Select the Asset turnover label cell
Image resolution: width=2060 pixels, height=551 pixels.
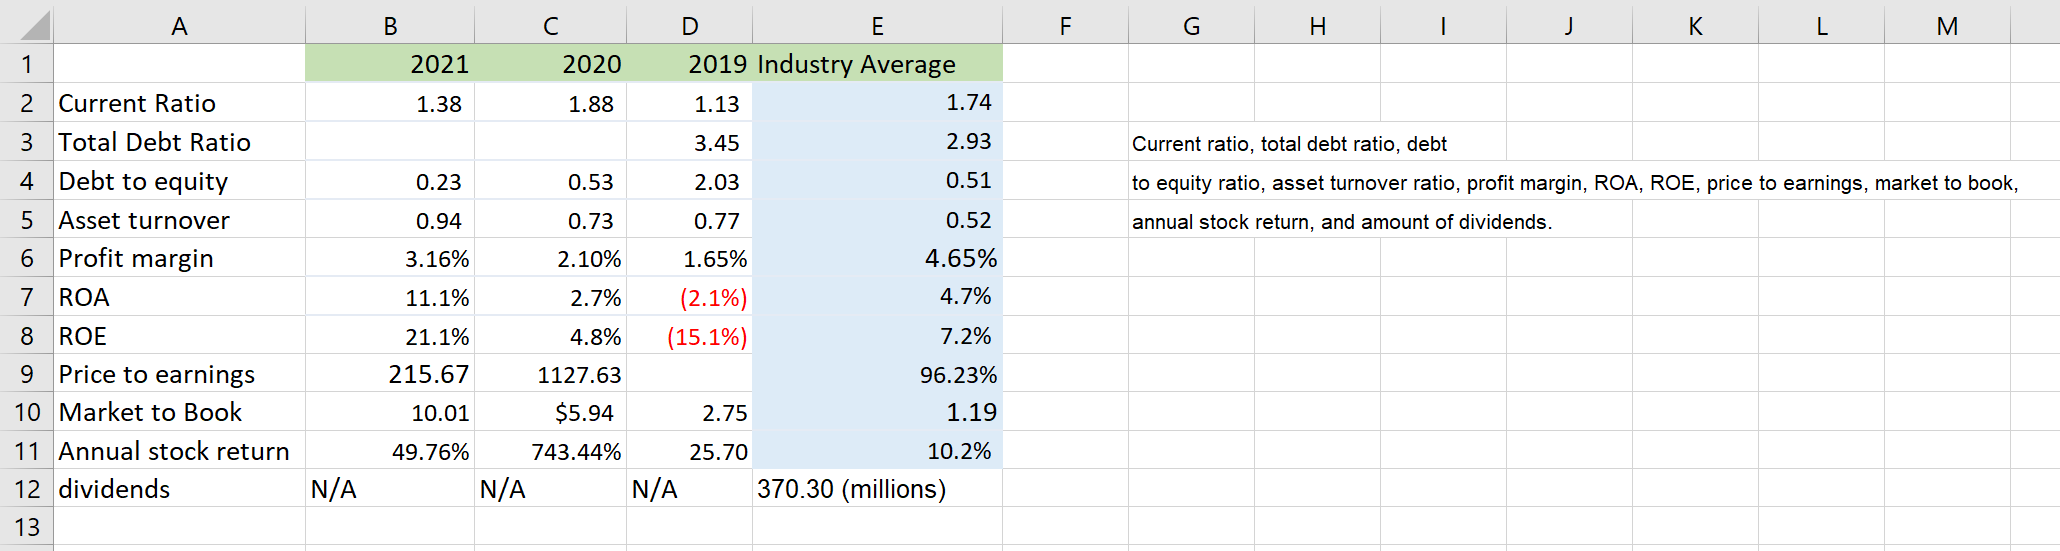[179, 220]
